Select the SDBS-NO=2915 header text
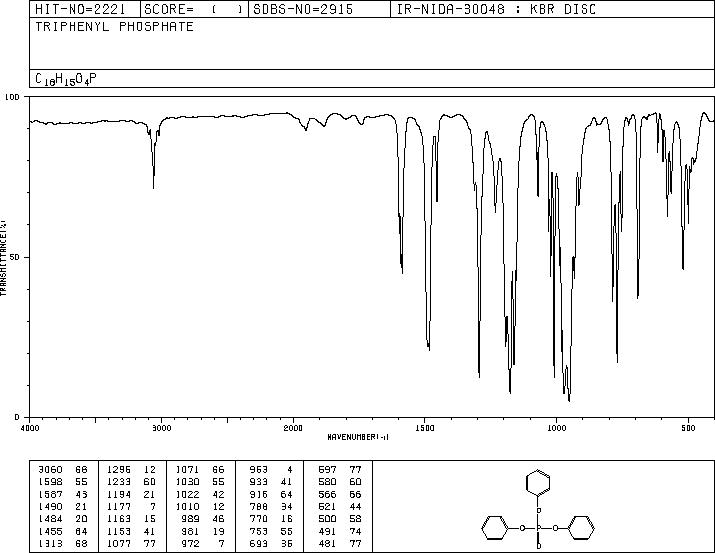715x553 pixels. [303, 9]
